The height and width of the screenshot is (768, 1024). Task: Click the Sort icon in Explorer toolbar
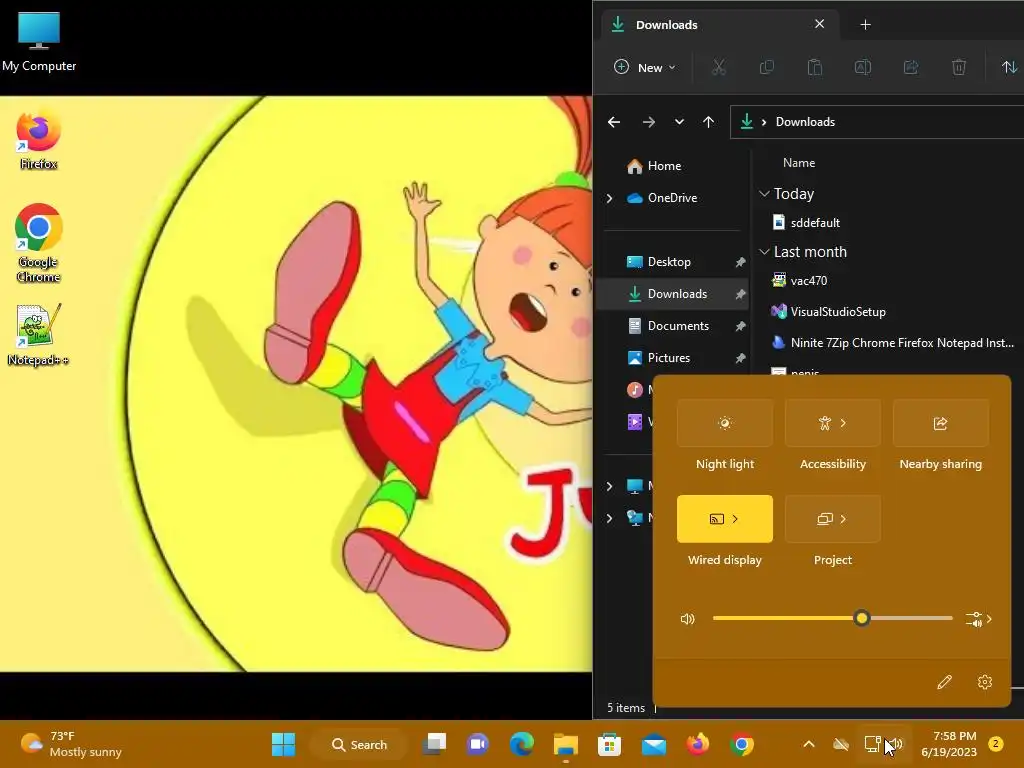point(1009,67)
